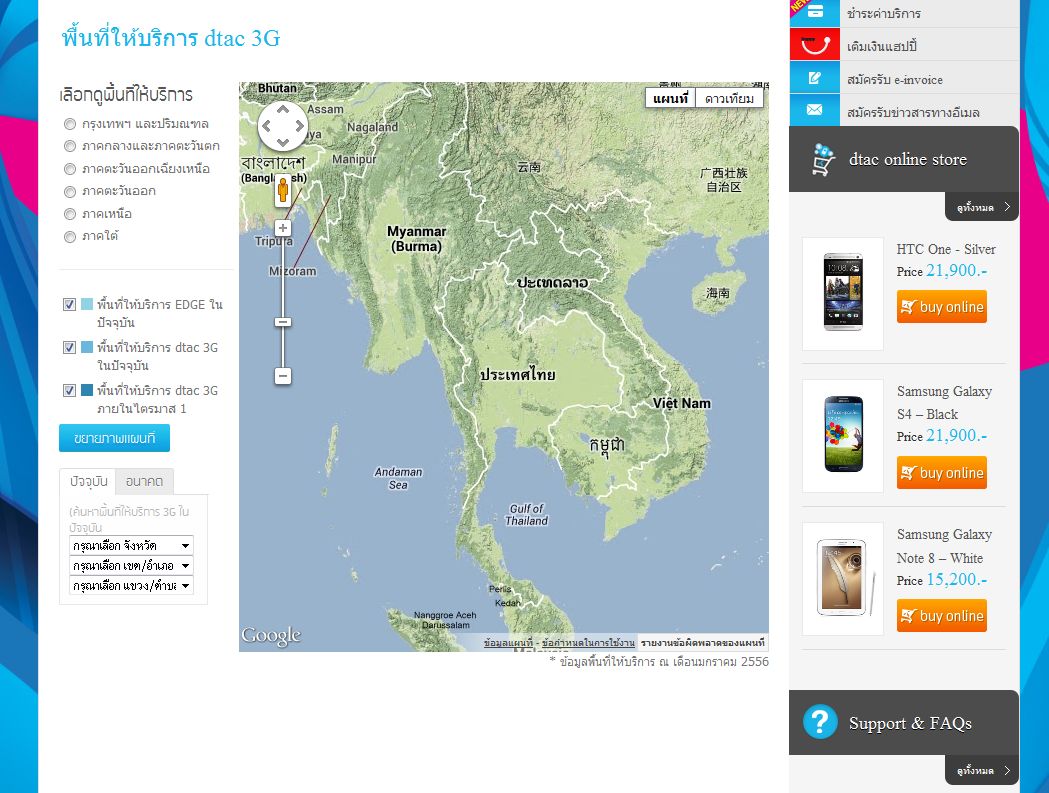1049x793 pixels.
Task: Open the ข้อกำหนดในการใช้งาน terms link
Action: (588, 642)
